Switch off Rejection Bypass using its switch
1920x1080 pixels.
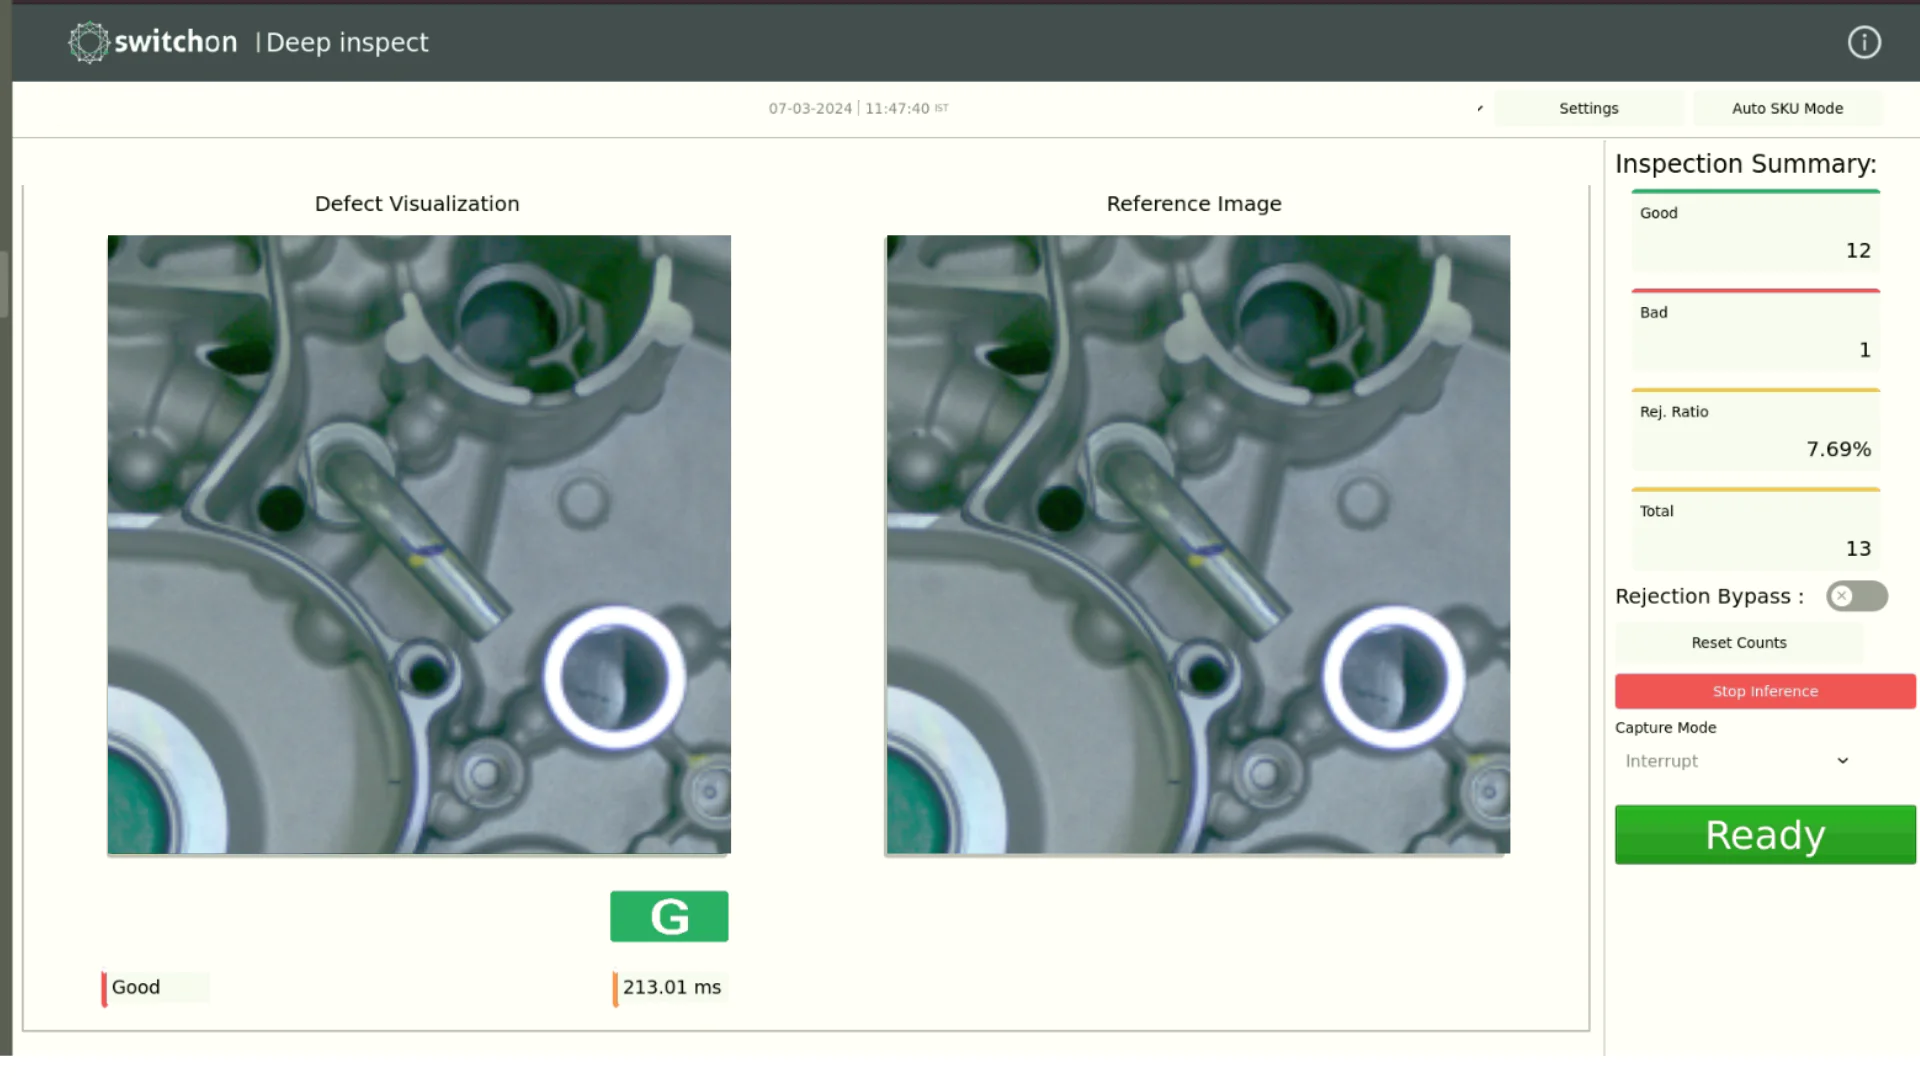click(1856, 596)
